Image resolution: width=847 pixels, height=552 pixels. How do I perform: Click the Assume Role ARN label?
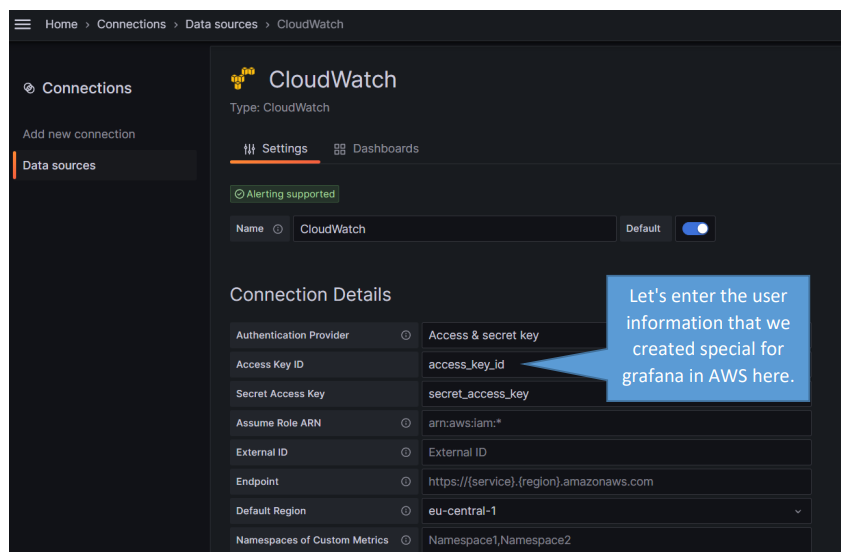point(278,423)
